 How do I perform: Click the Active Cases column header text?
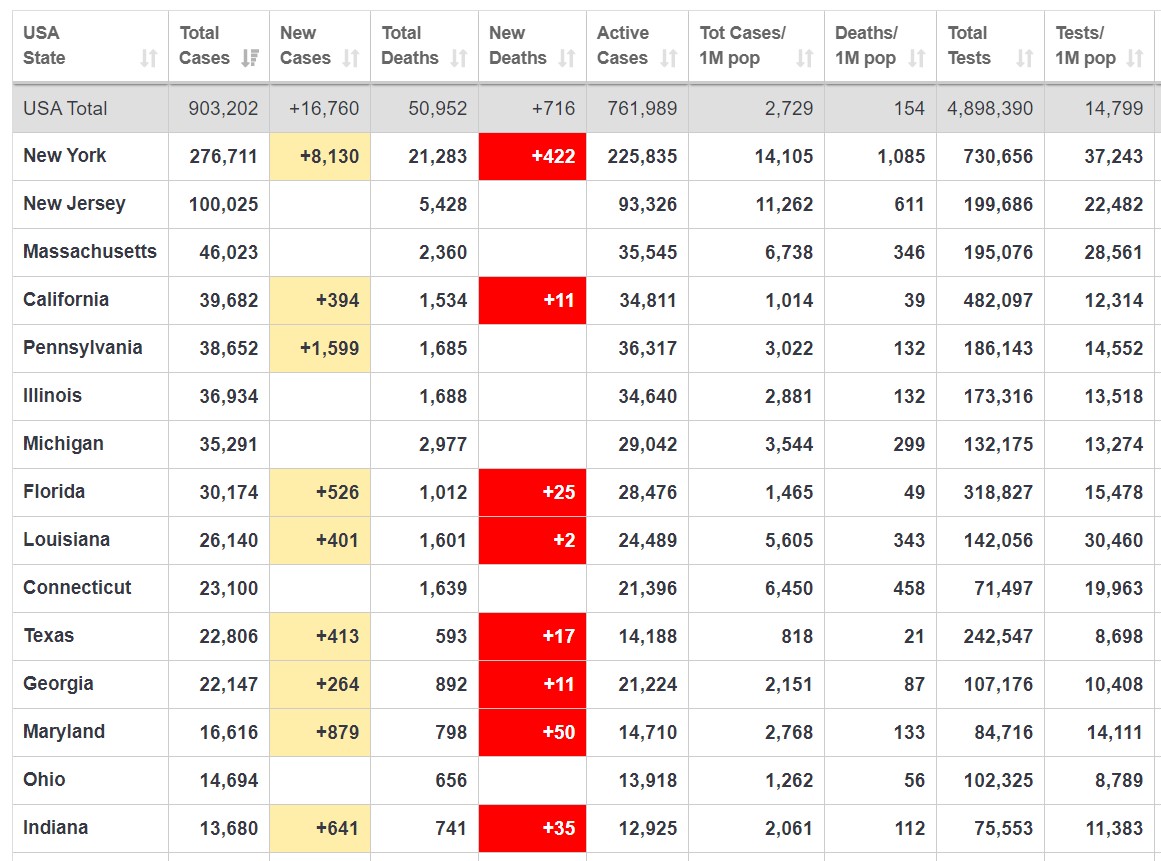click(x=622, y=46)
